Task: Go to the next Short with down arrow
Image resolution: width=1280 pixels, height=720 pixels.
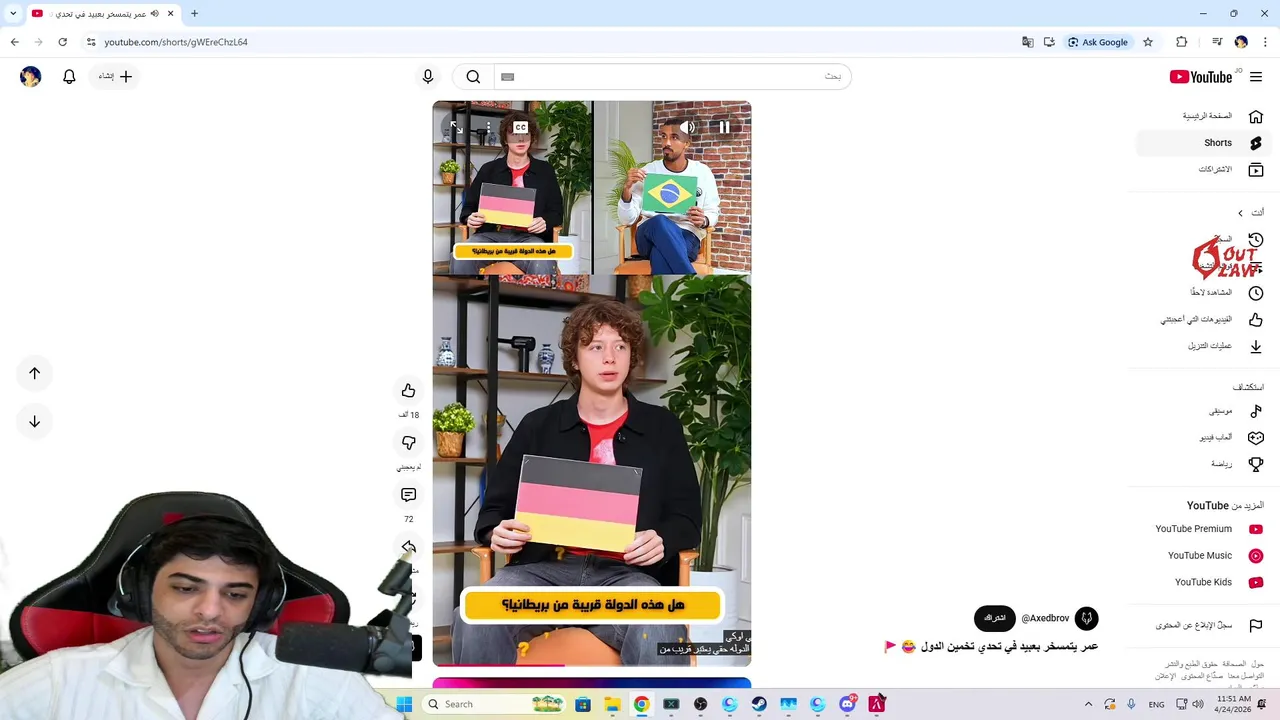Action: pos(34,421)
